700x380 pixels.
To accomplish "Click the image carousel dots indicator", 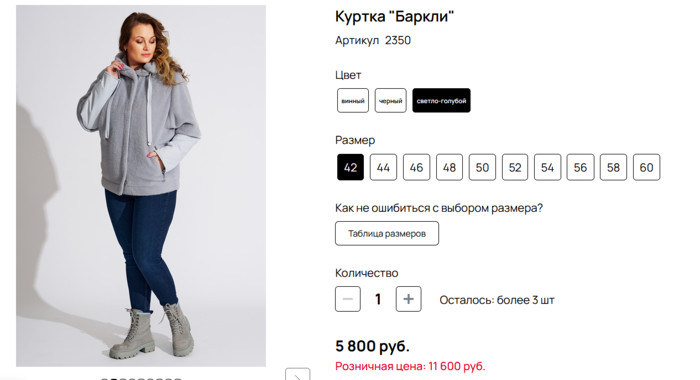I will (141, 379).
